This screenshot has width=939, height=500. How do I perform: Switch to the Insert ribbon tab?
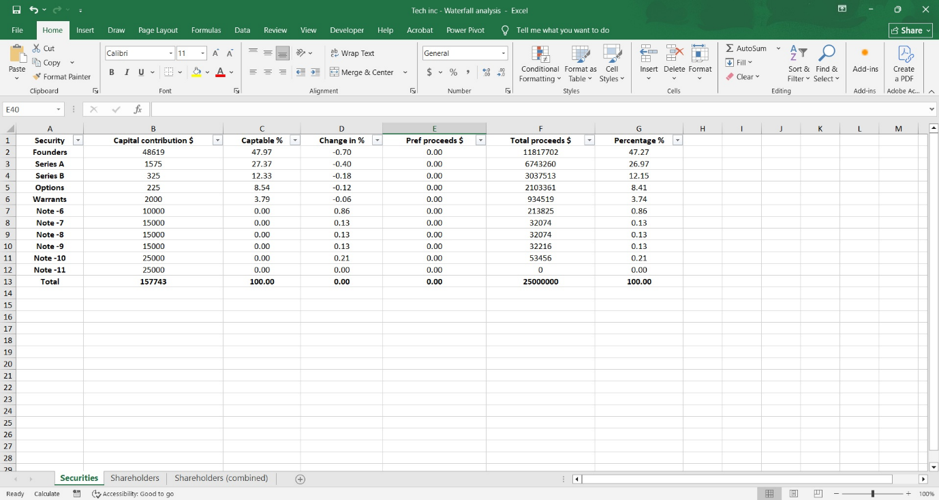(85, 30)
